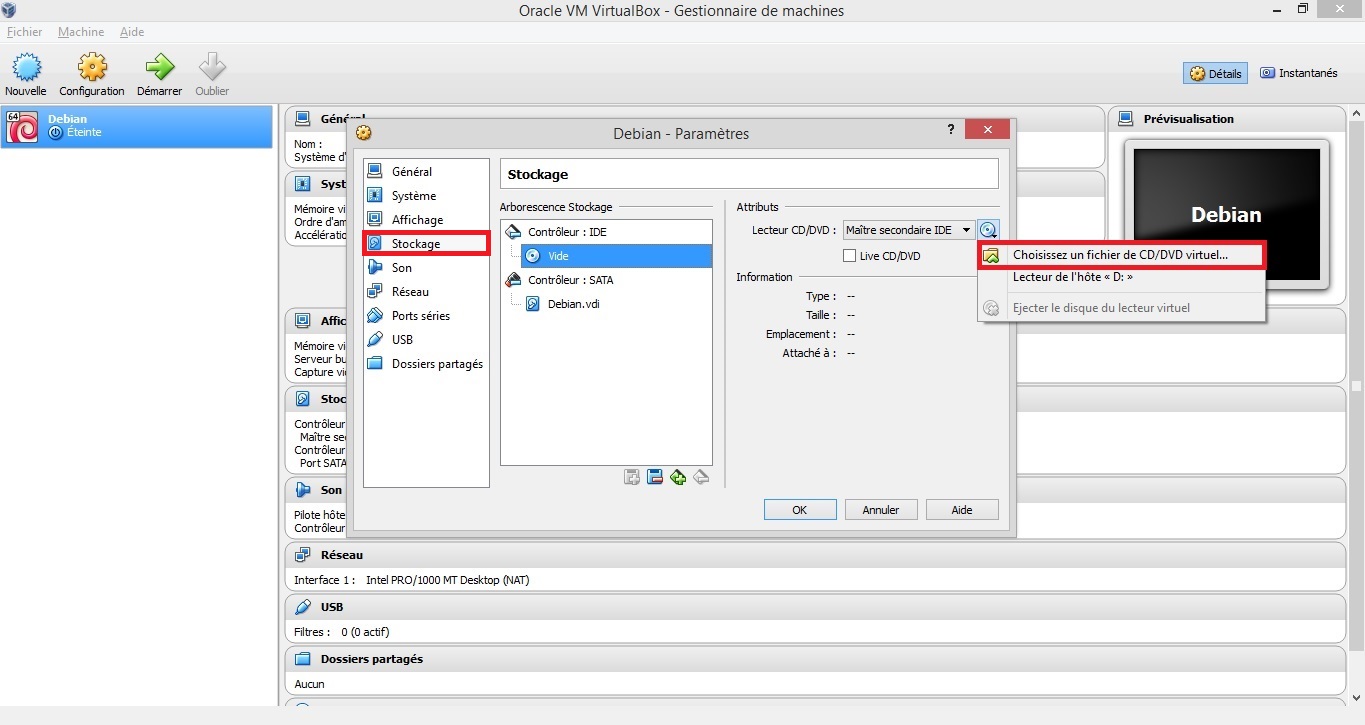Image resolution: width=1365 pixels, height=725 pixels.
Task: Click the Dossiers partagés section header
Action: click(x=815, y=659)
